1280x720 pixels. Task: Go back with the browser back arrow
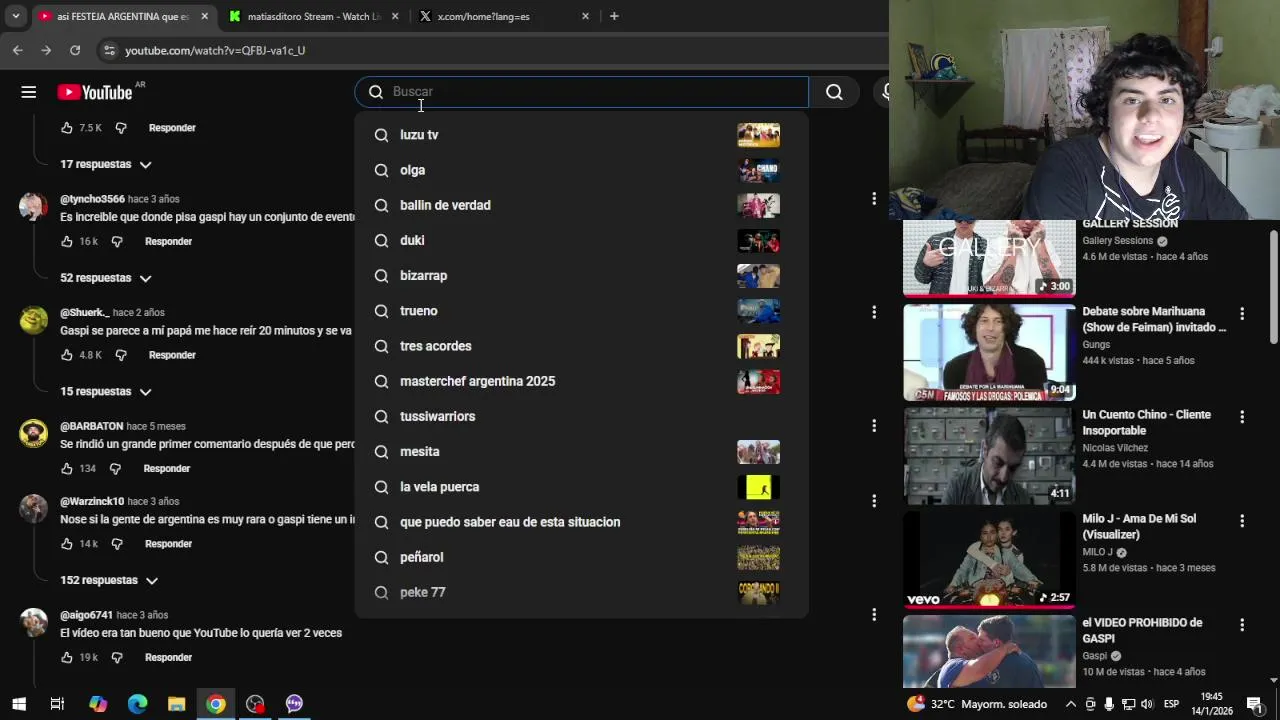click(18, 50)
